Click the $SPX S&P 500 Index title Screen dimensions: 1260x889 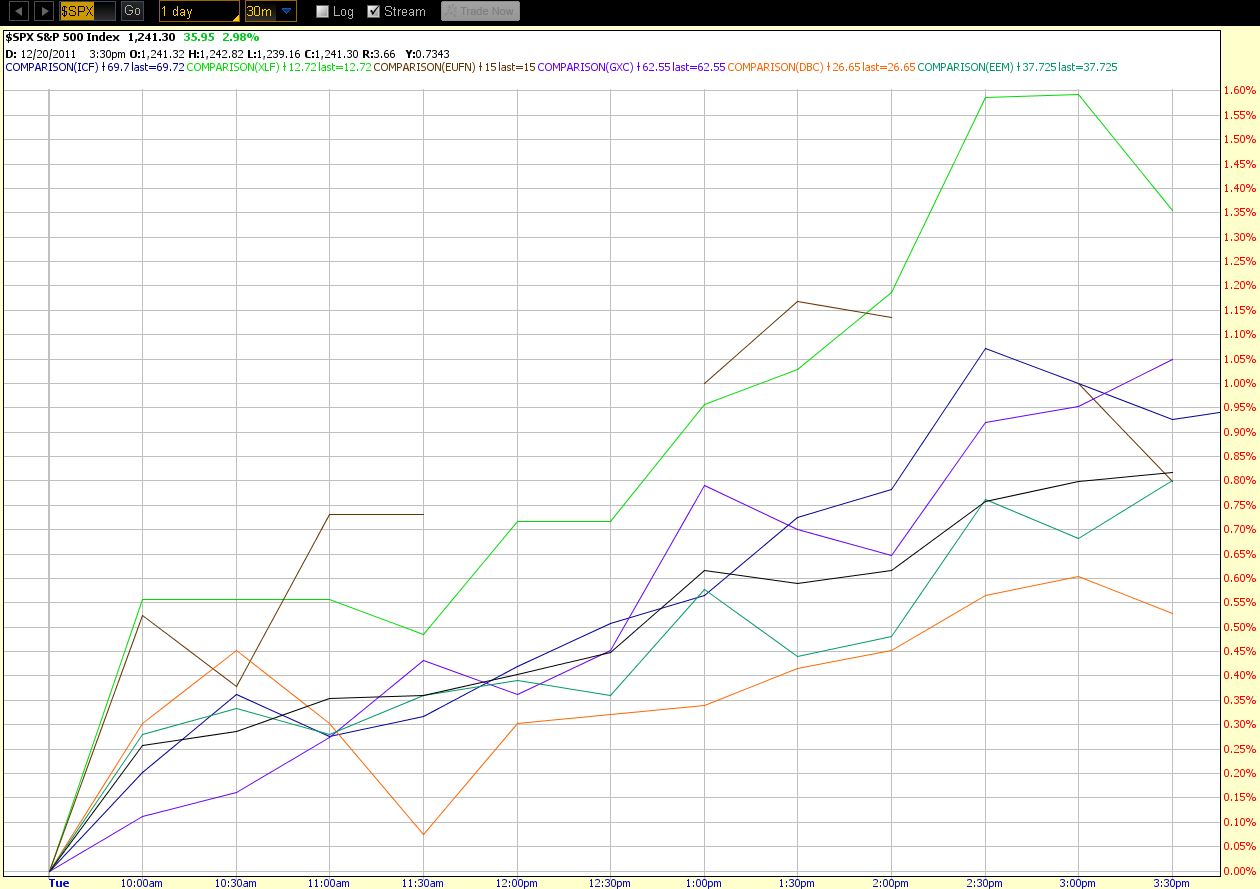click(x=62, y=37)
